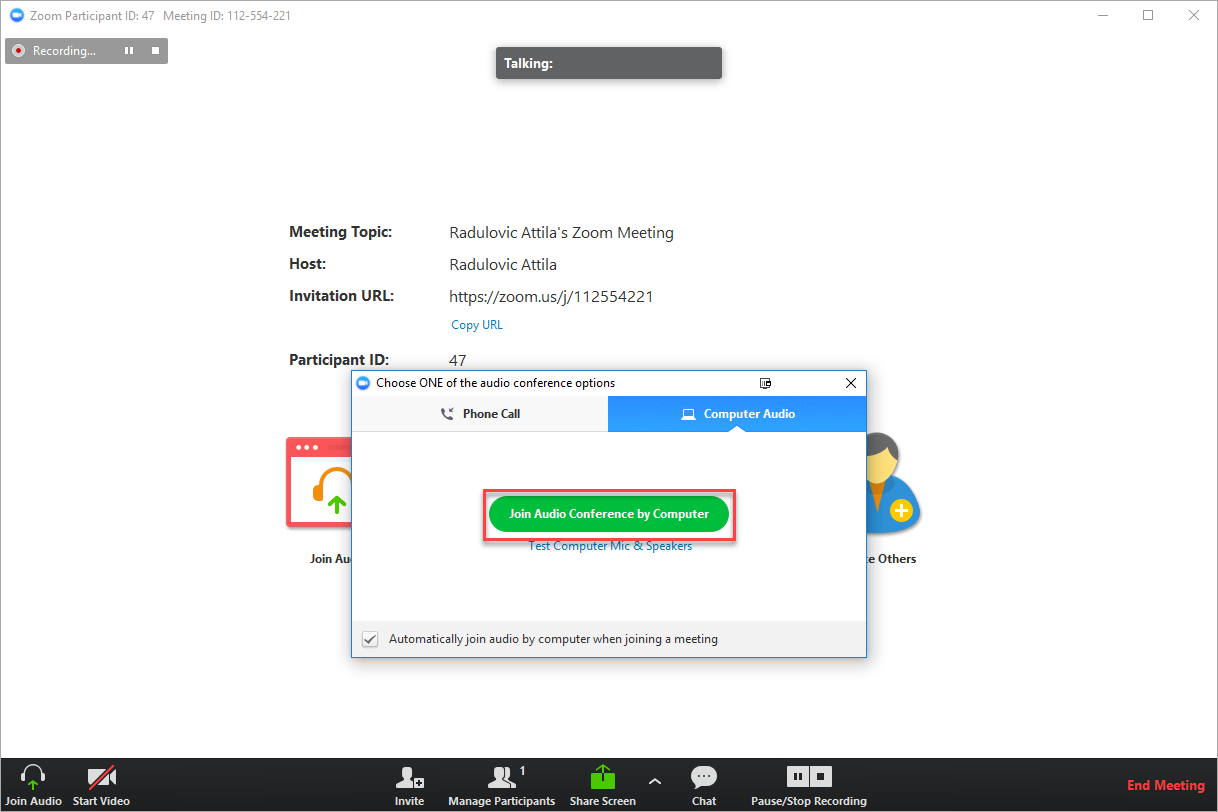
Task: Open Invite from the bottom toolbar
Action: (x=409, y=785)
